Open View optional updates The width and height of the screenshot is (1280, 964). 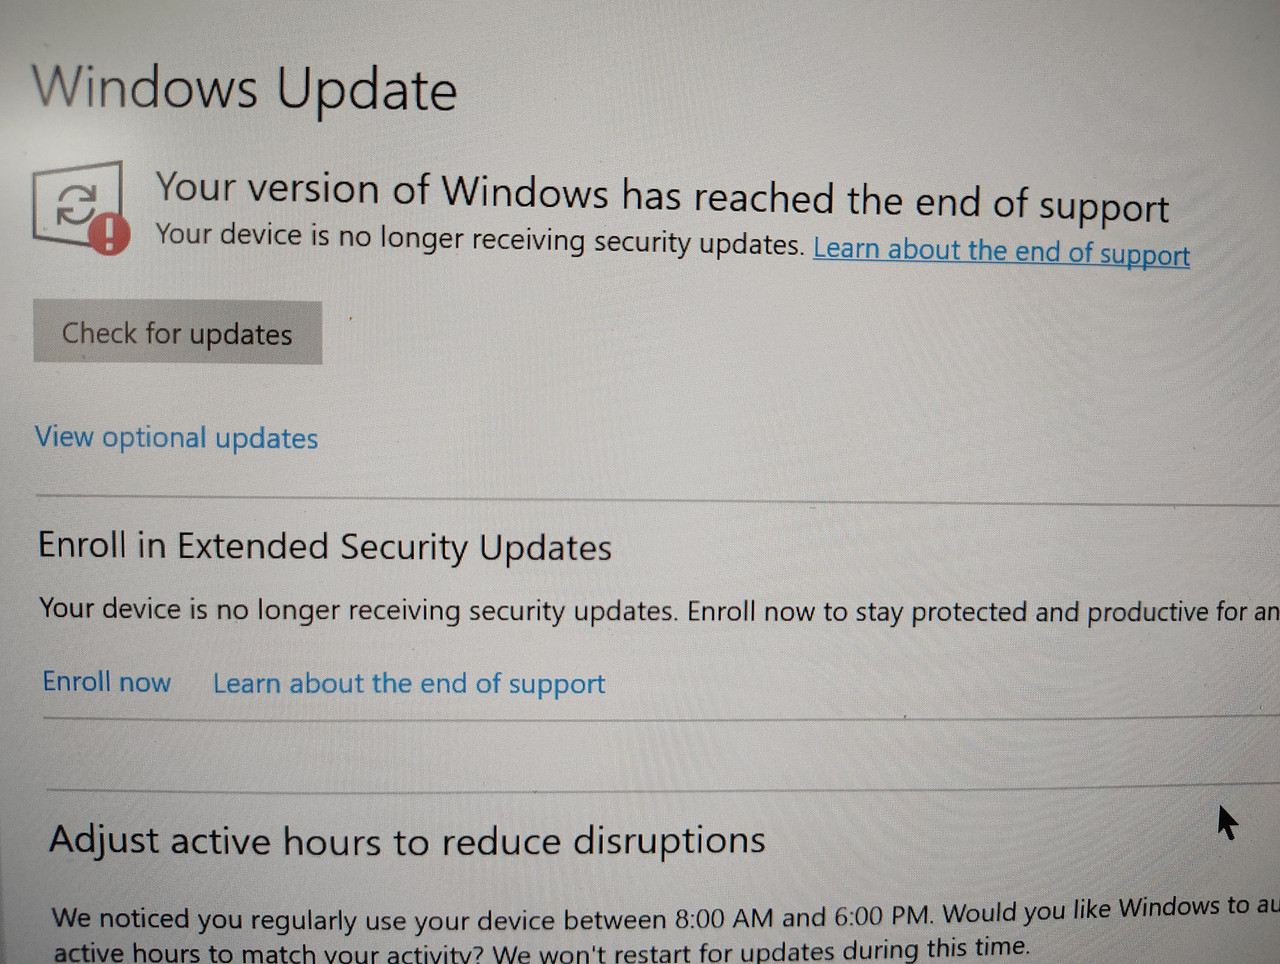tap(176, 437)
